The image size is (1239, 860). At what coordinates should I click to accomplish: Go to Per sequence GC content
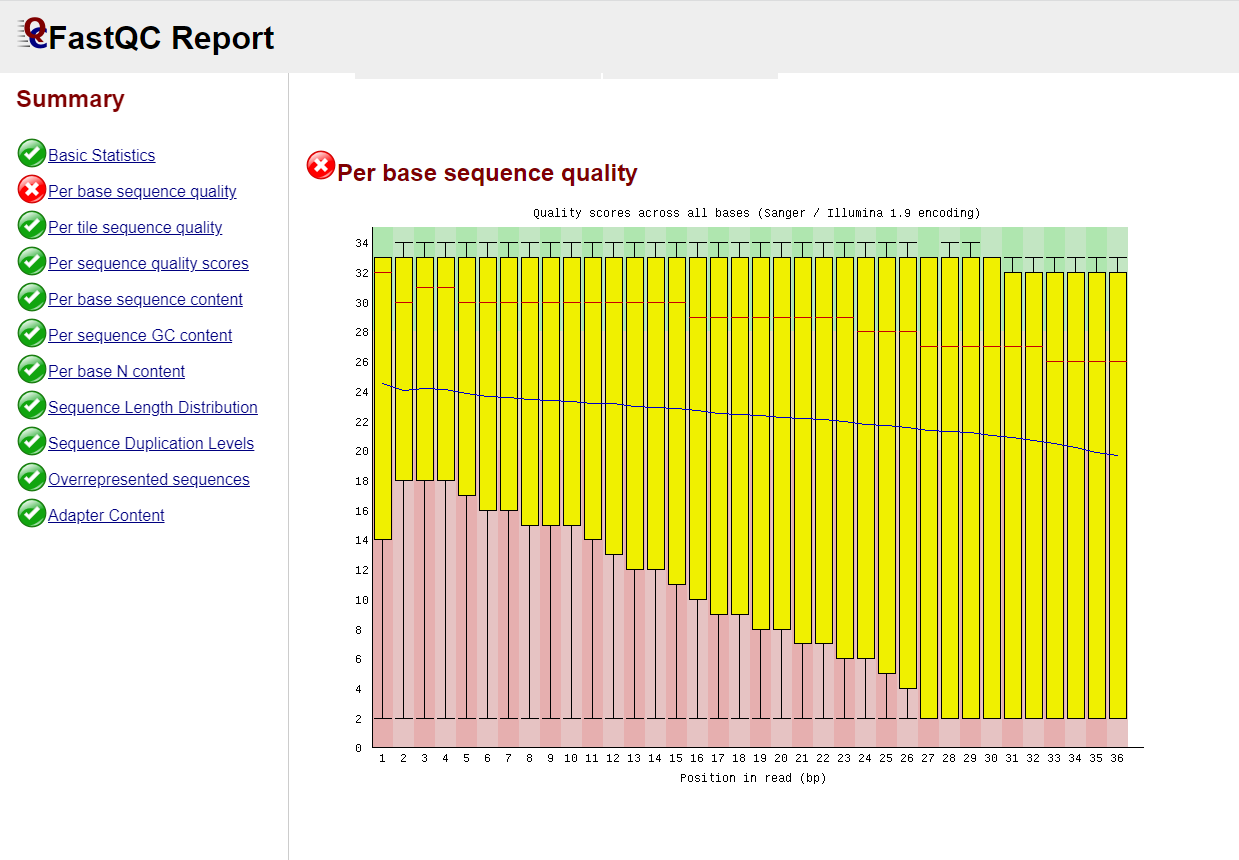tap(140, 336)
